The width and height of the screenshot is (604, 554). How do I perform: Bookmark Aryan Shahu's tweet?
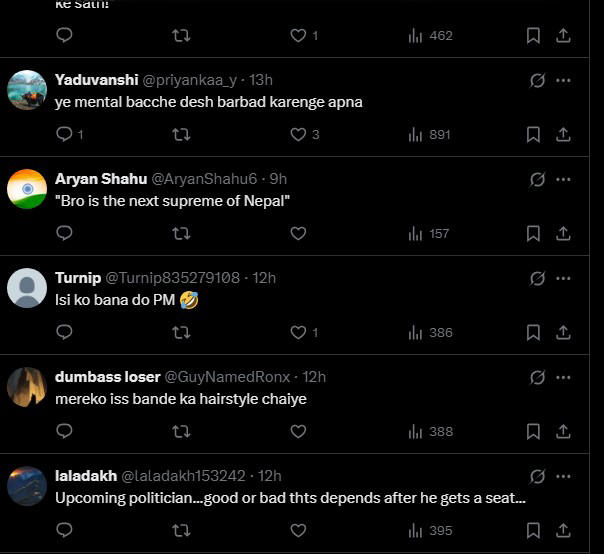pos(534,233)
